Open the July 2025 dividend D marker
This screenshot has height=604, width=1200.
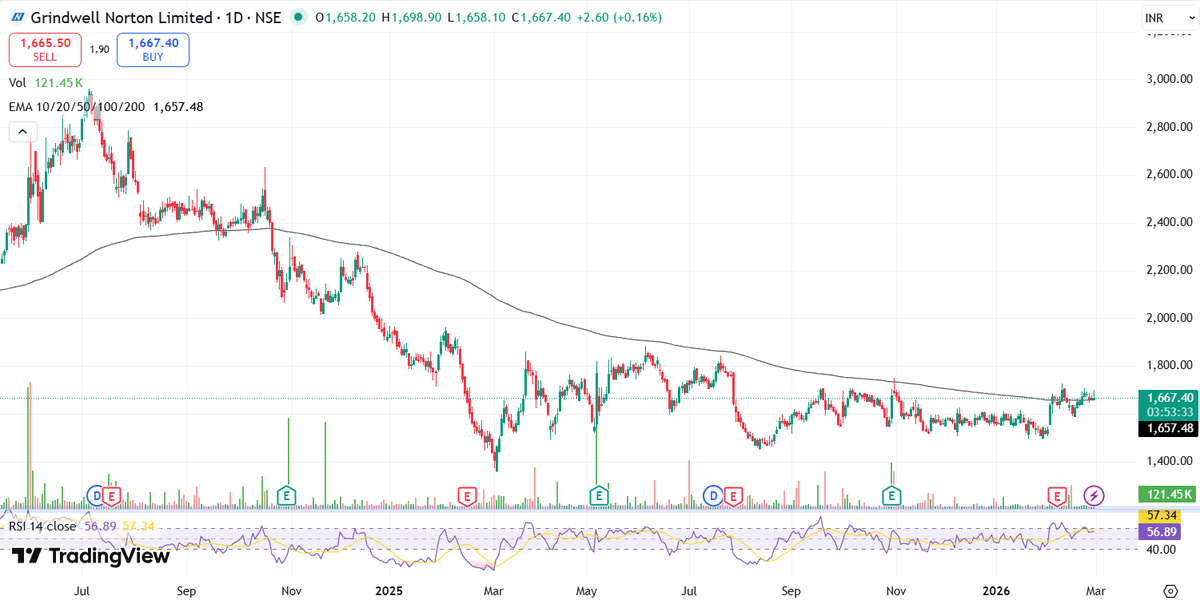click(x=714, y=495)
